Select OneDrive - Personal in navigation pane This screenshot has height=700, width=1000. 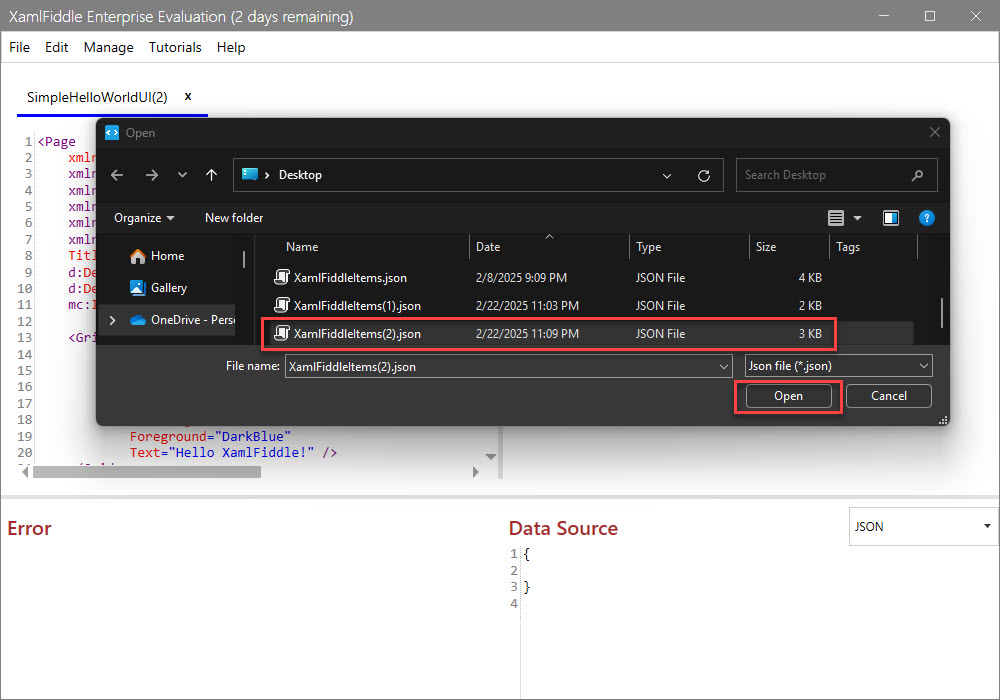[182, 320]
